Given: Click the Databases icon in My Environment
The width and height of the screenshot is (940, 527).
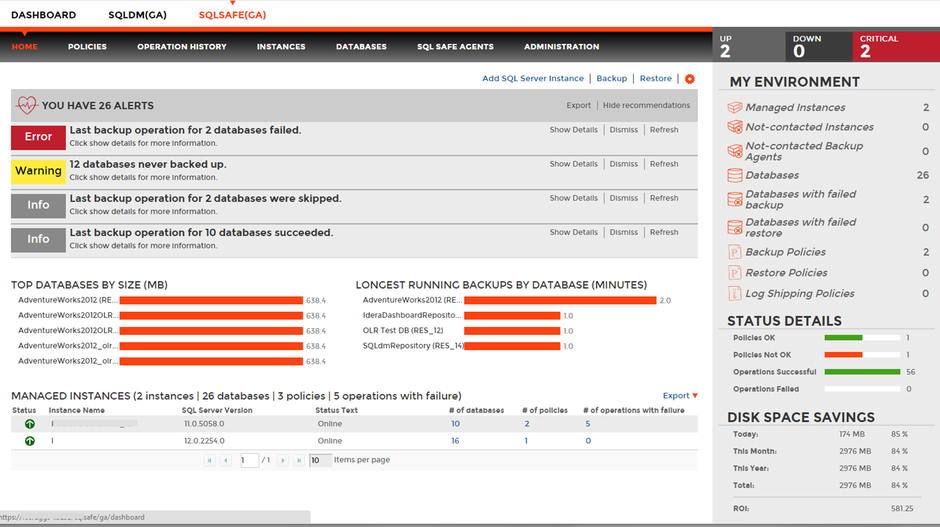Looking at the screenshot, I should click(734, 175).
